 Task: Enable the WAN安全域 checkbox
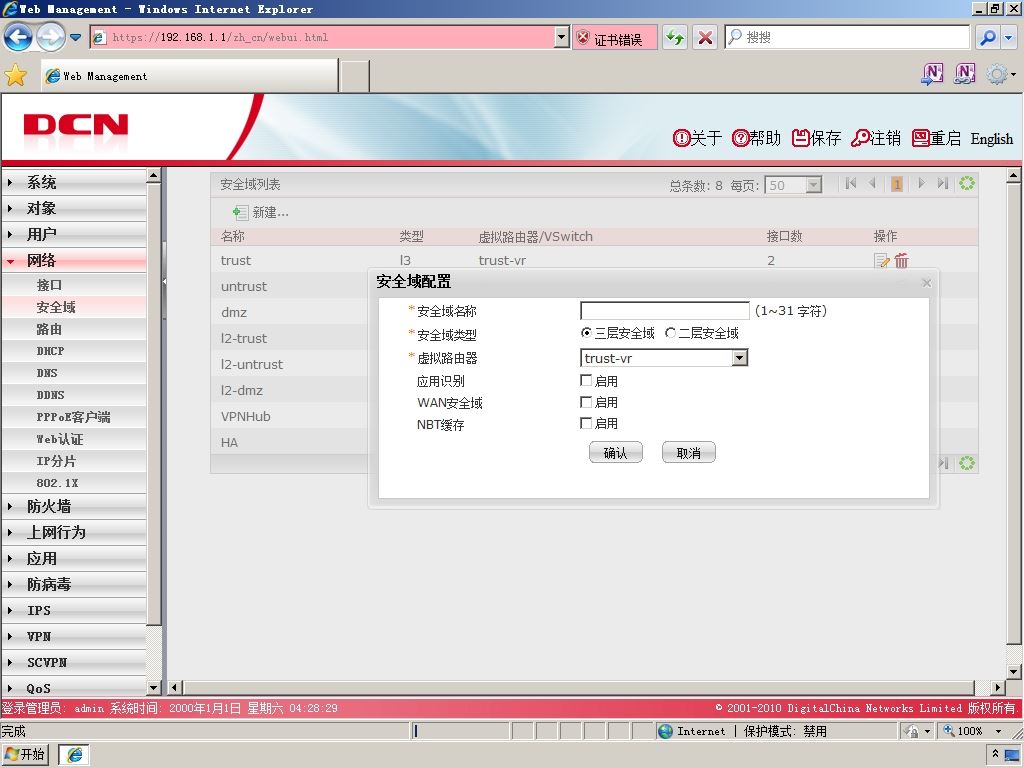click(x=586, y=402)
